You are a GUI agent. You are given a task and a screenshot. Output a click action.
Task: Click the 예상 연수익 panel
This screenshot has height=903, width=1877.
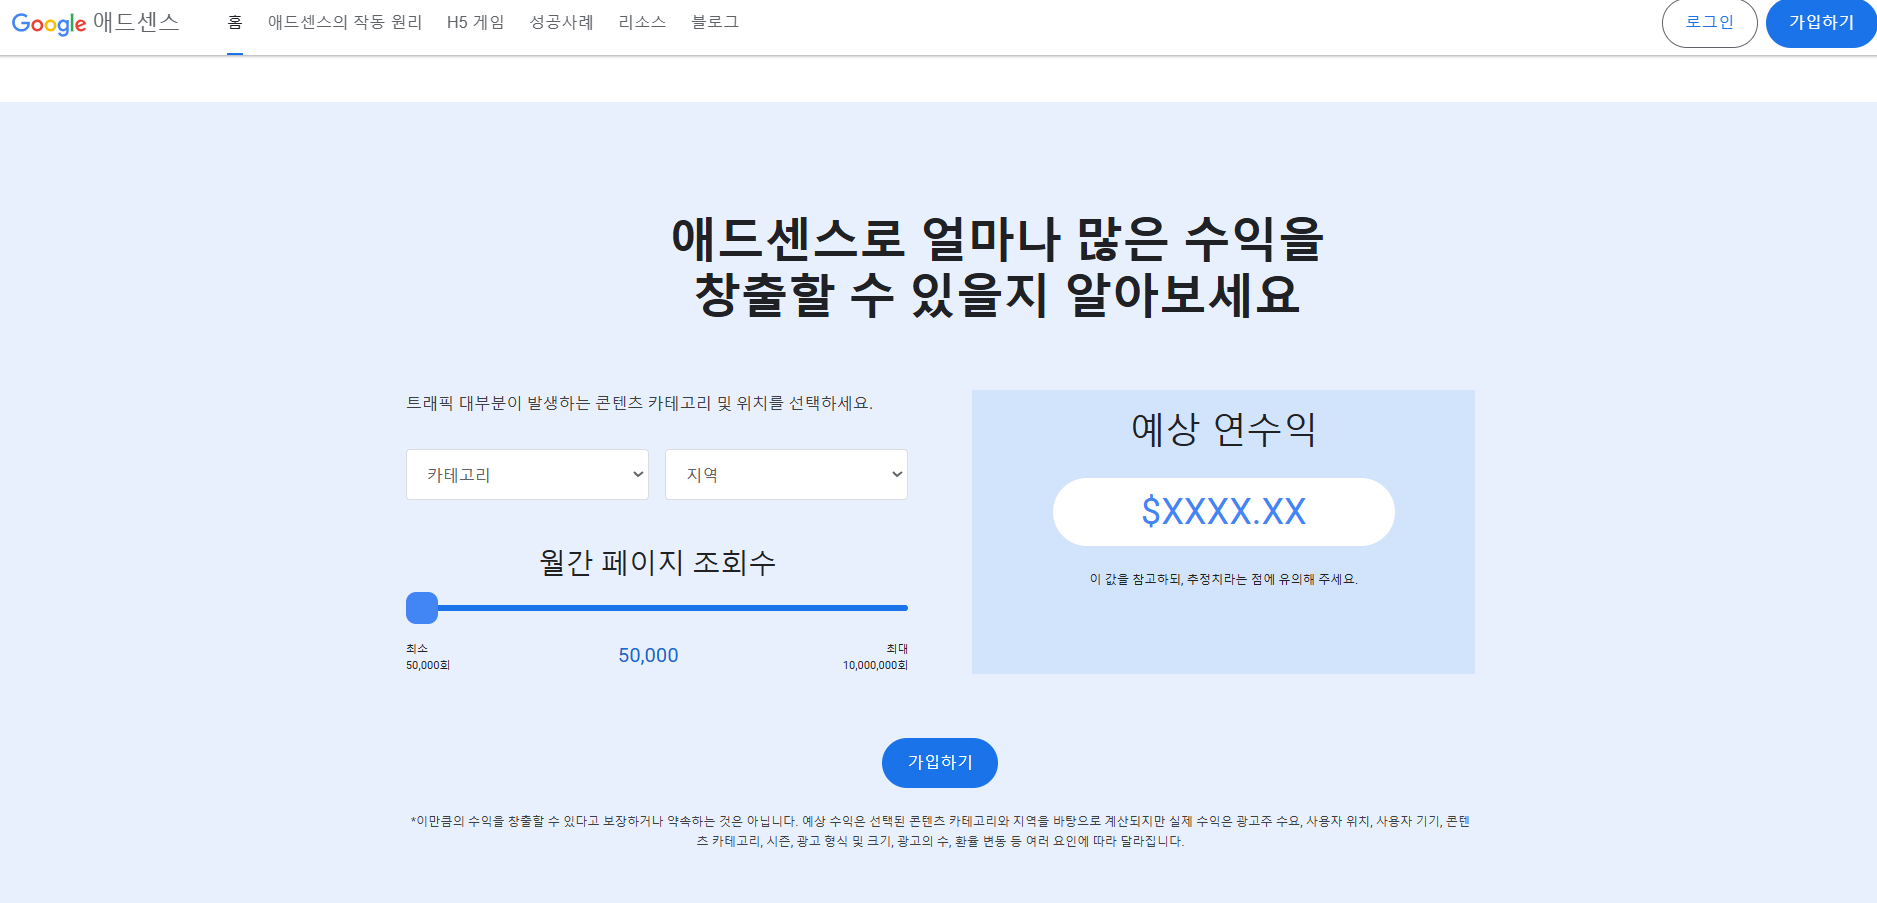point(1223,430)
